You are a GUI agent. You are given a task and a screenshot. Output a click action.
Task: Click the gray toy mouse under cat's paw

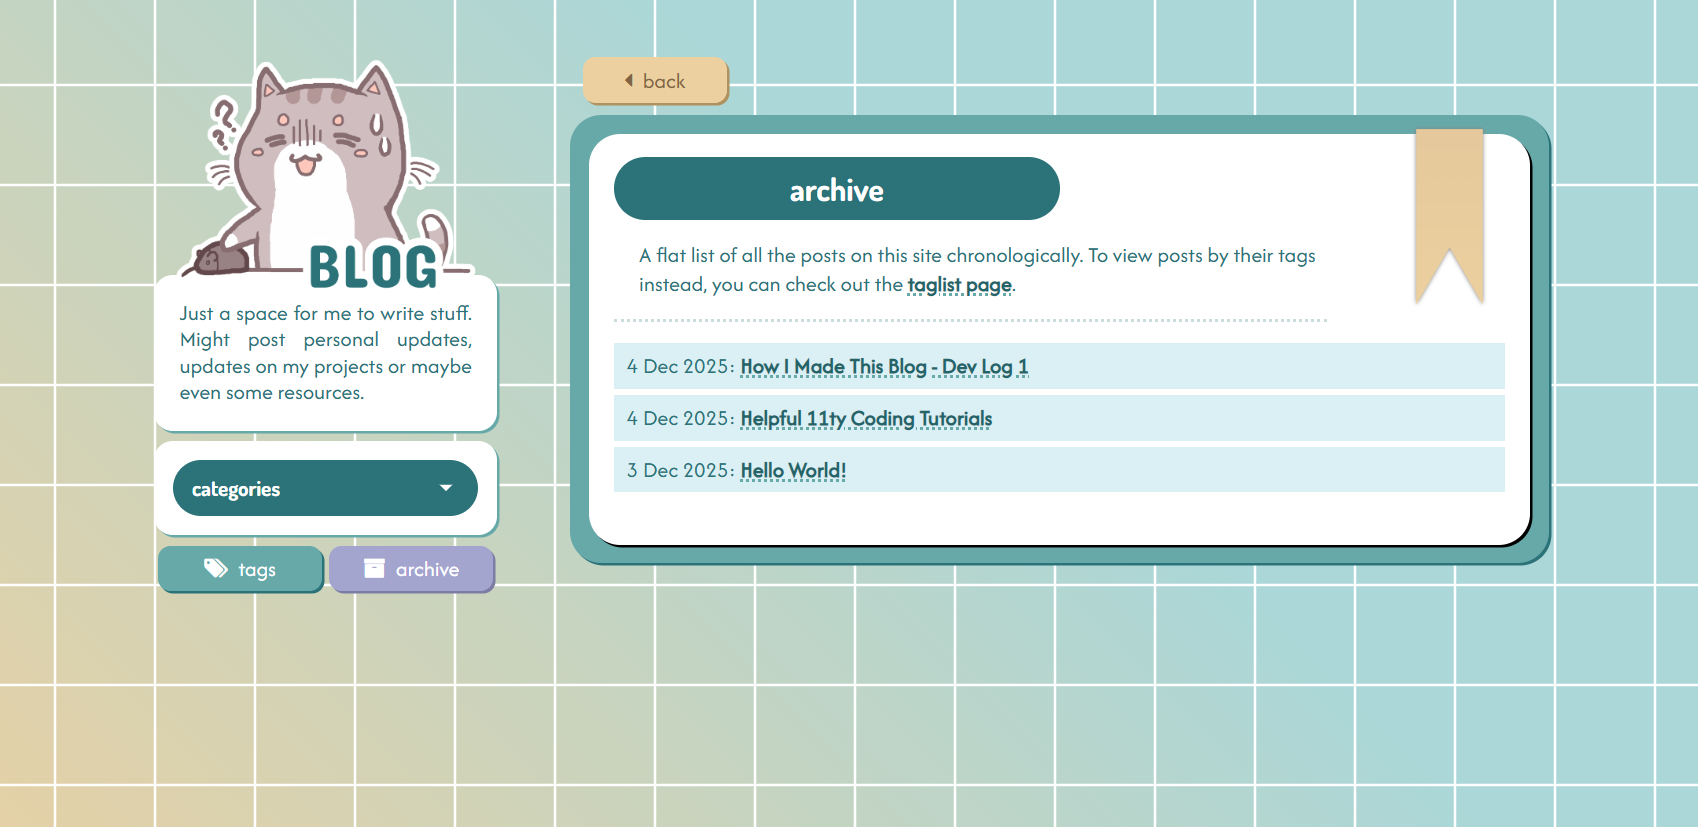pos(222,259)
